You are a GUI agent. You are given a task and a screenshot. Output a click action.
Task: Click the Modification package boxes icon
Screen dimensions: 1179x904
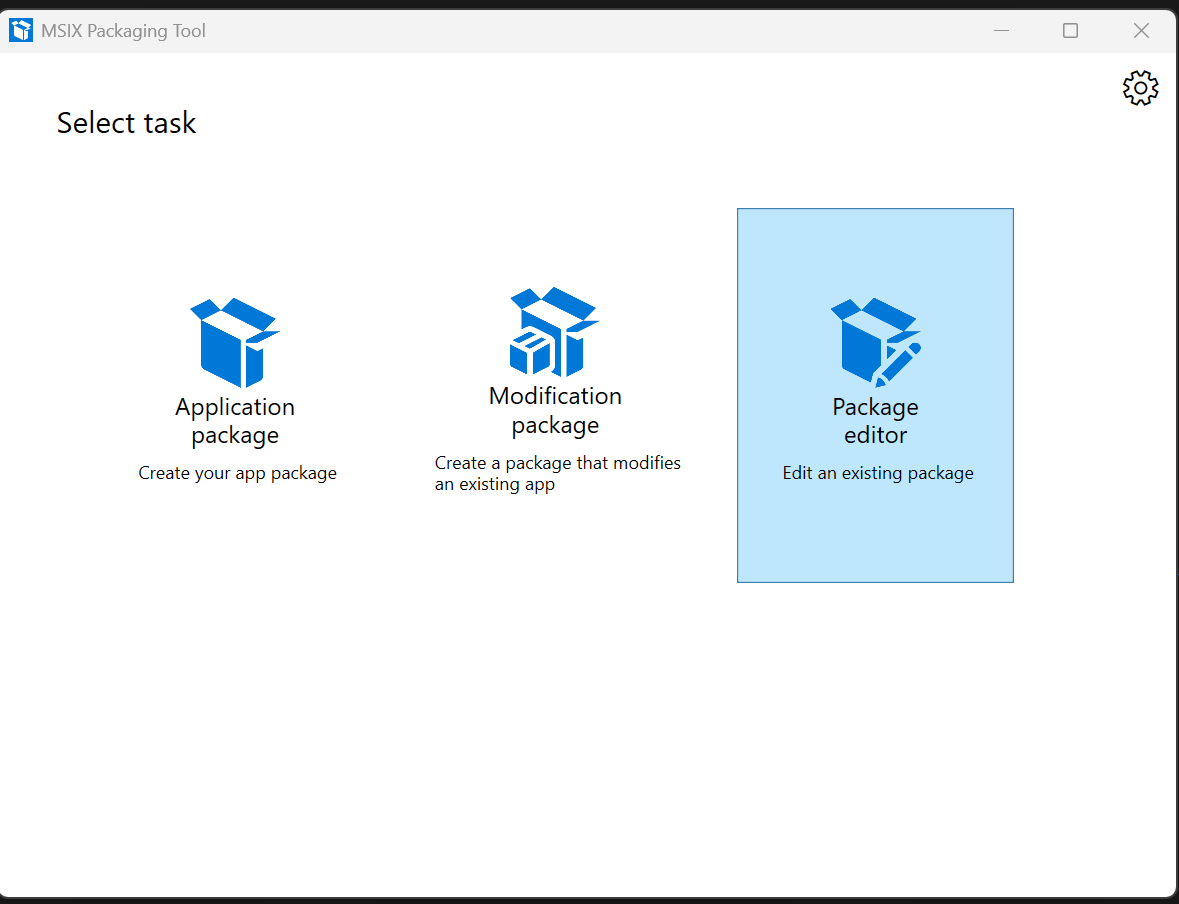coord(554,332)
